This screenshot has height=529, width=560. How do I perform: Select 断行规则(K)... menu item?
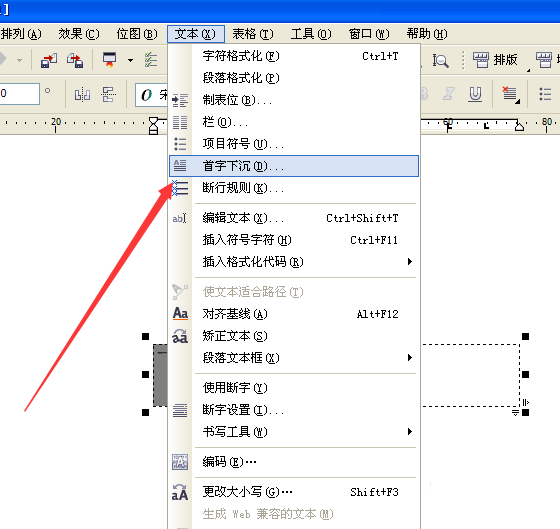[x=294, y=188]
